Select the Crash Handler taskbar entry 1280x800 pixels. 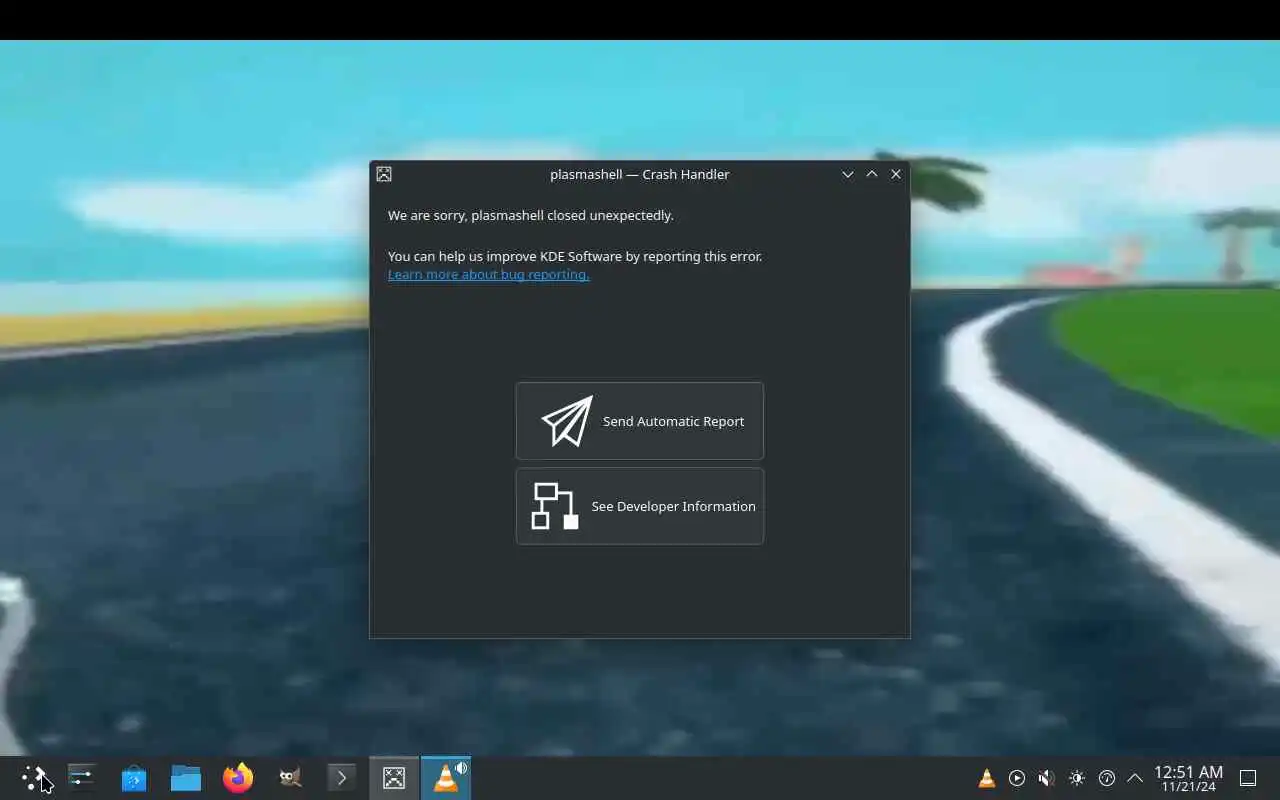(x=394, y=778)
